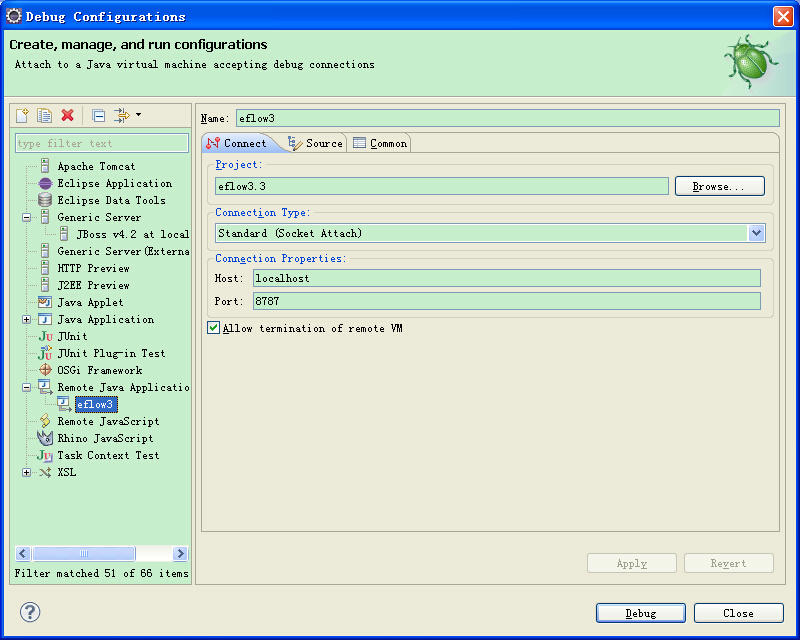Select the OSGi Framework icon

click(45, 370)
